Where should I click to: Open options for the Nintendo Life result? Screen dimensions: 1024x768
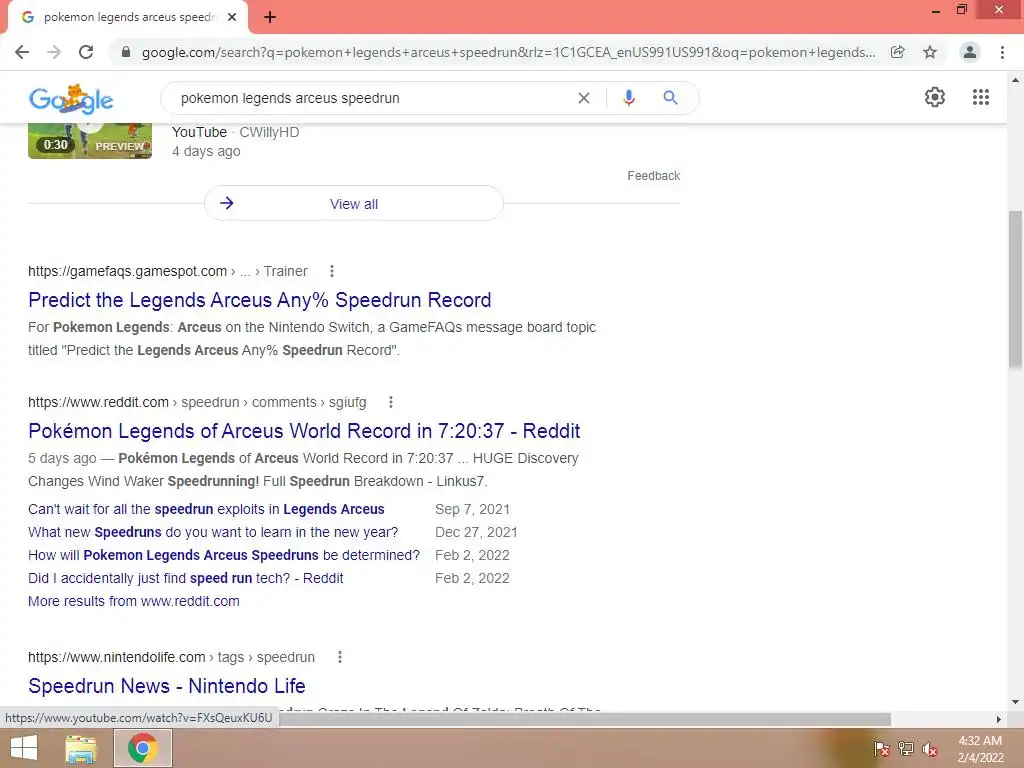340,657
